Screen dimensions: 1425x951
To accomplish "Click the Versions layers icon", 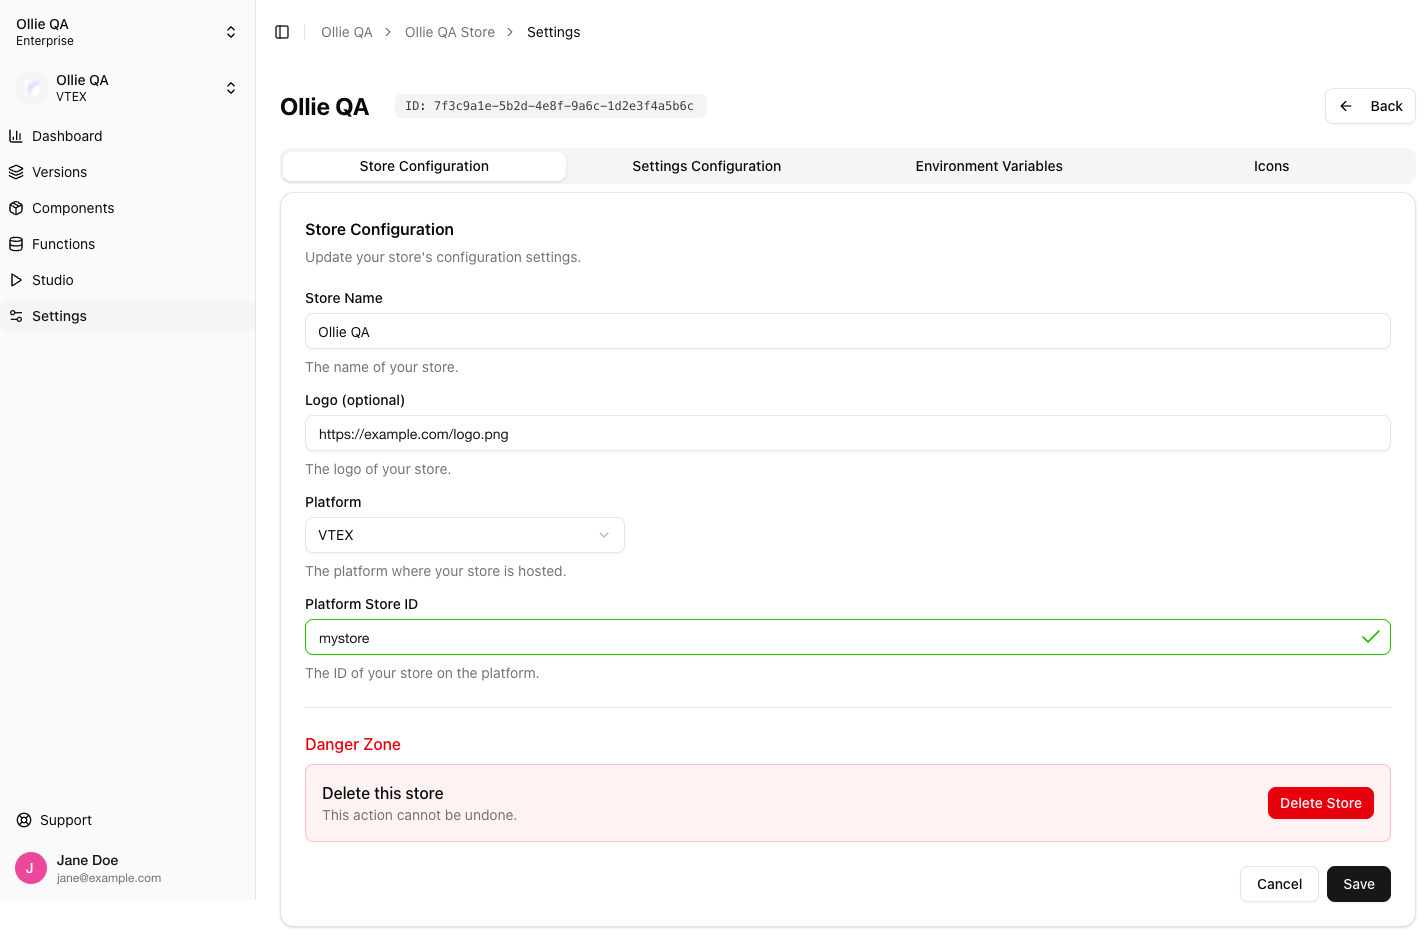I will click(16, 172).
